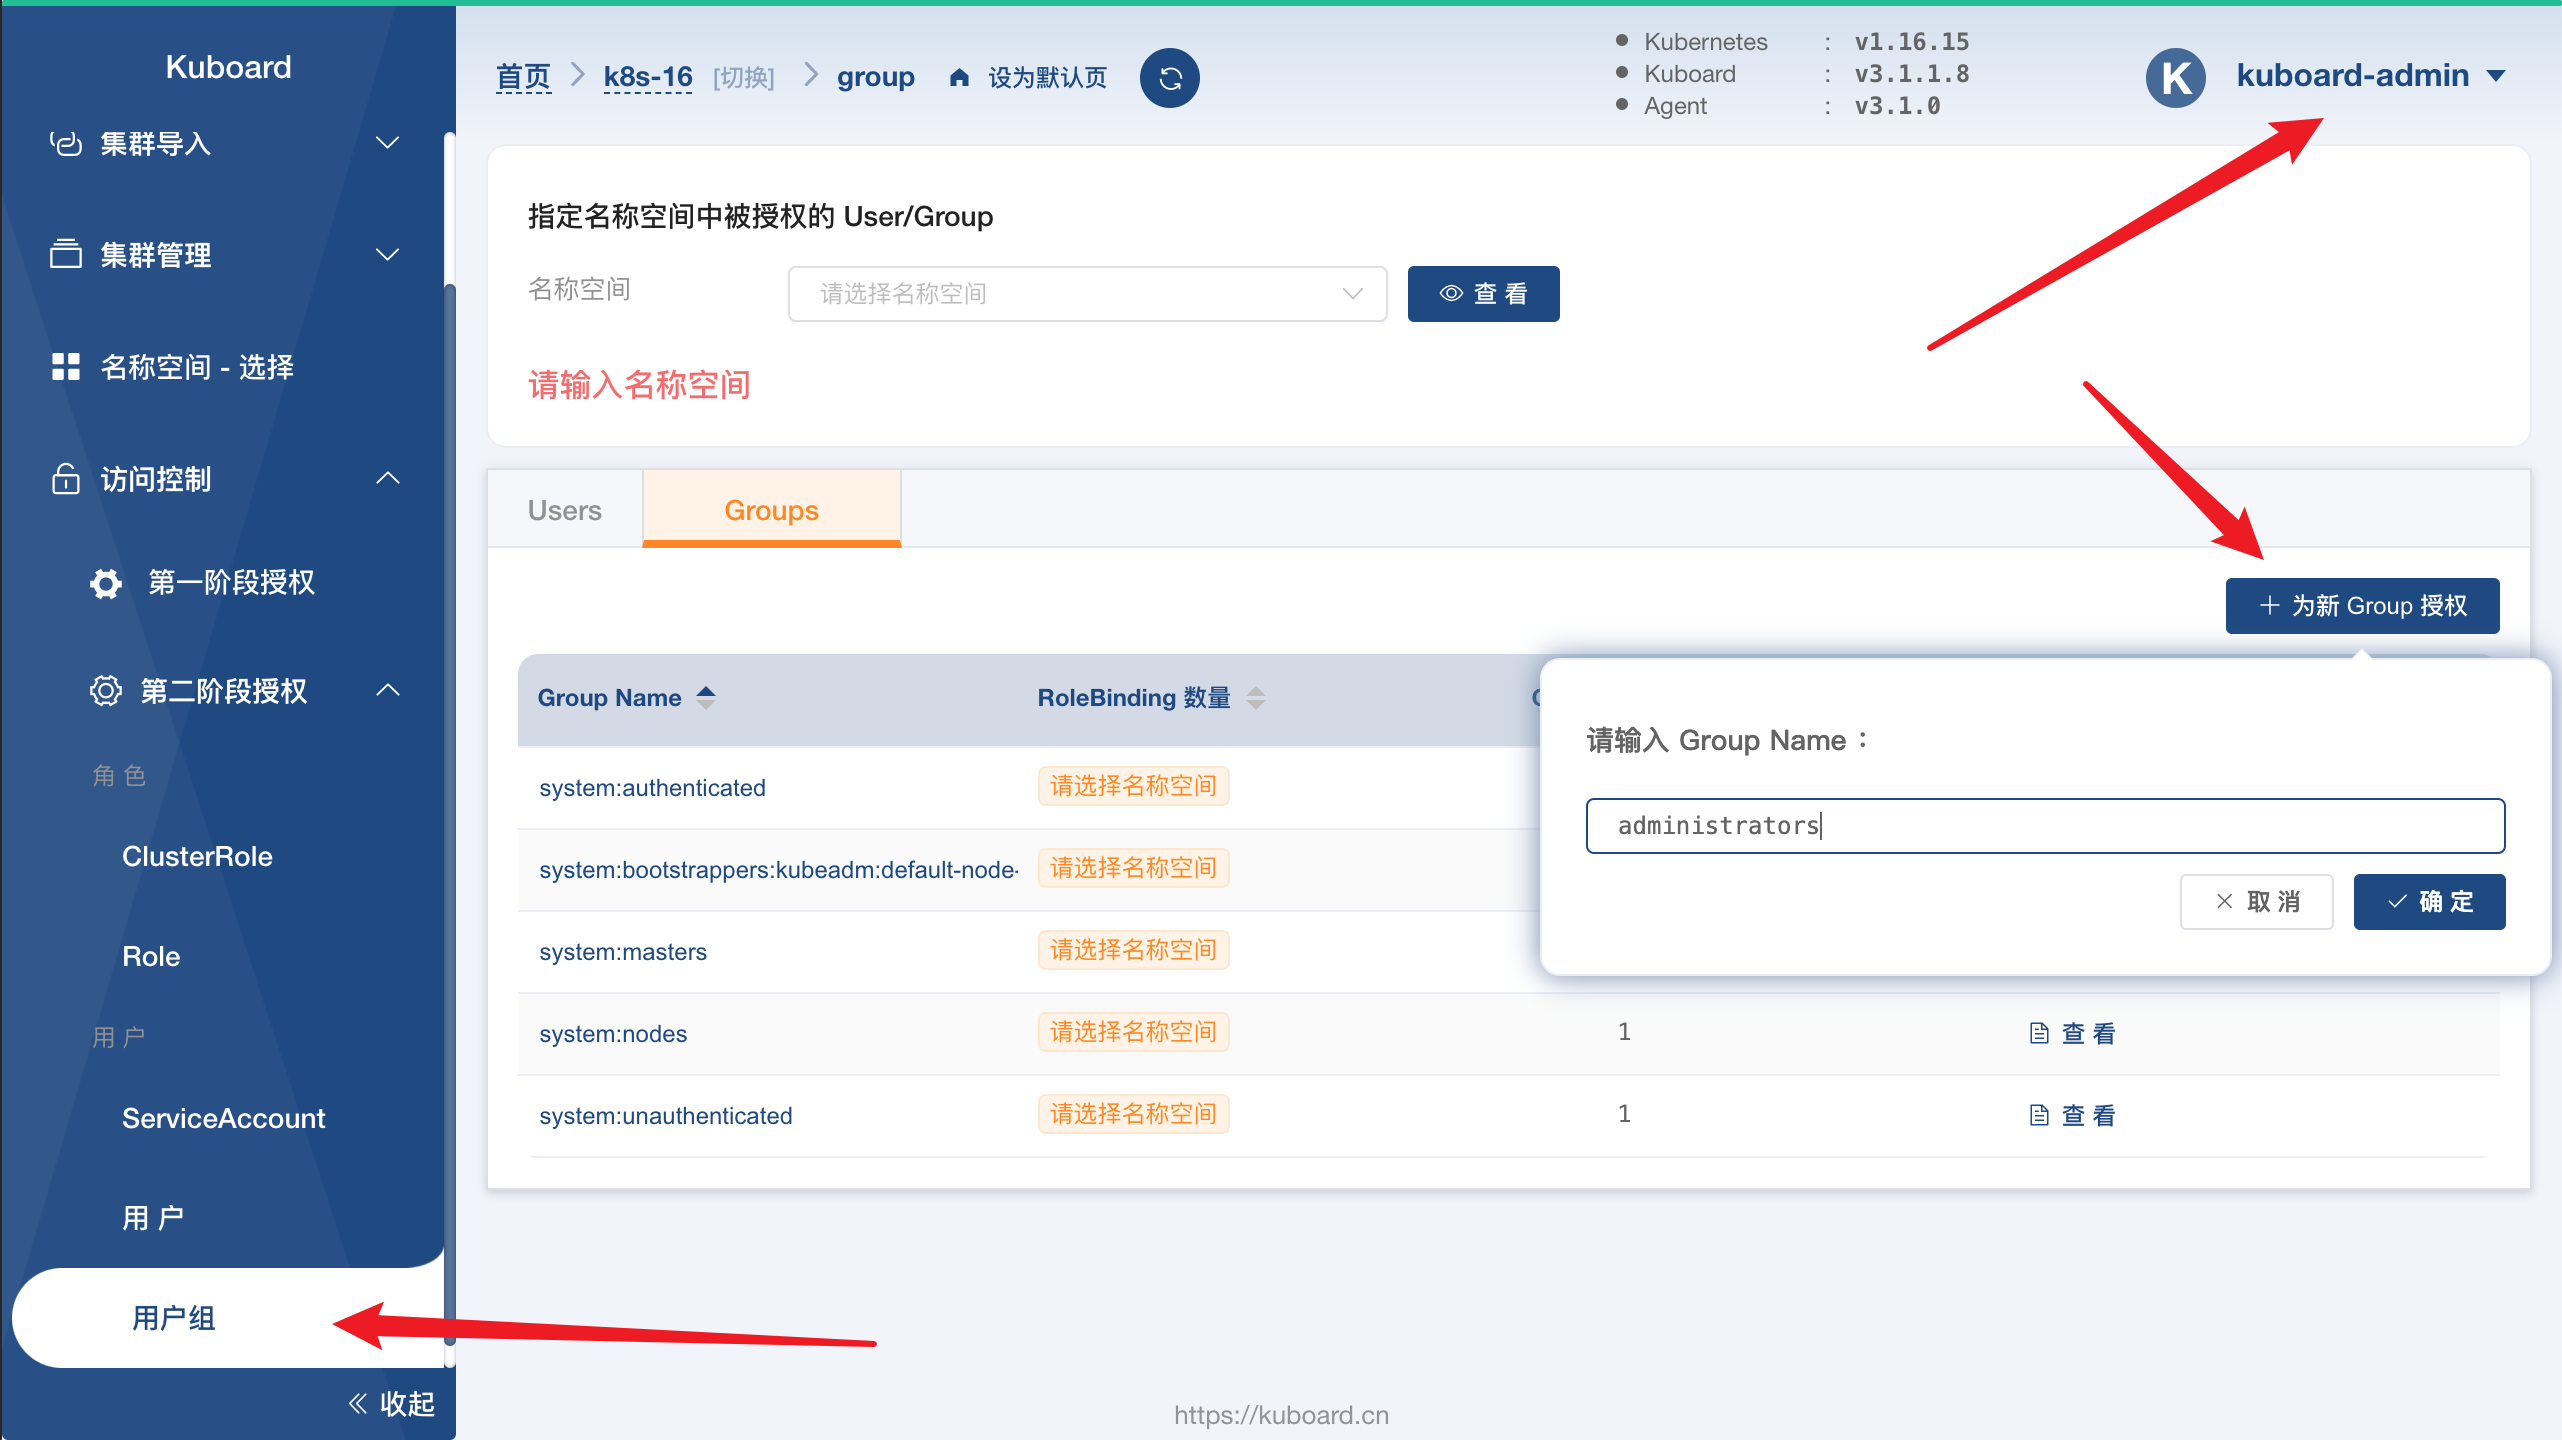Click 设为默认页 link
The width and height of the screenshot is (2562, 1440).
[1047, 78]
